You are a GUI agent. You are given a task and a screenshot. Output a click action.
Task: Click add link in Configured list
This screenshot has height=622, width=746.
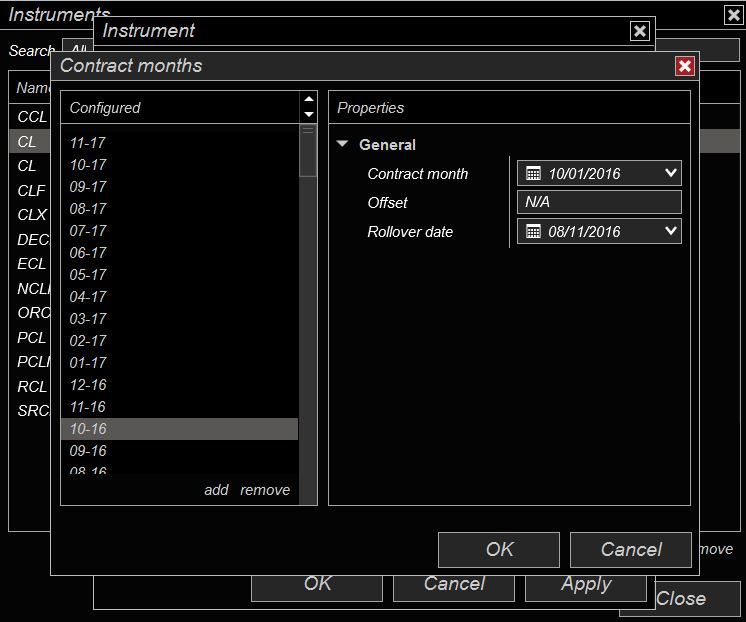216,490
